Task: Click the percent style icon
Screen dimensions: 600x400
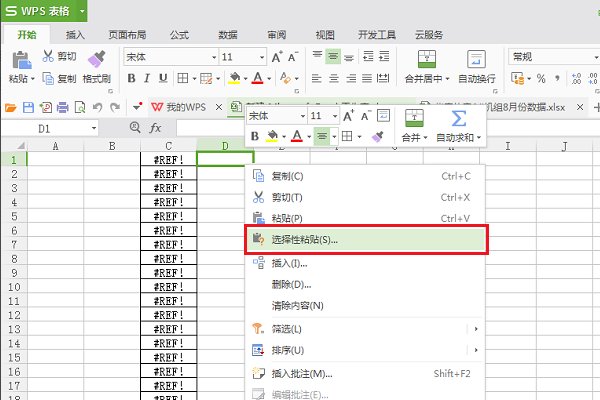Action: pos(541,78)
